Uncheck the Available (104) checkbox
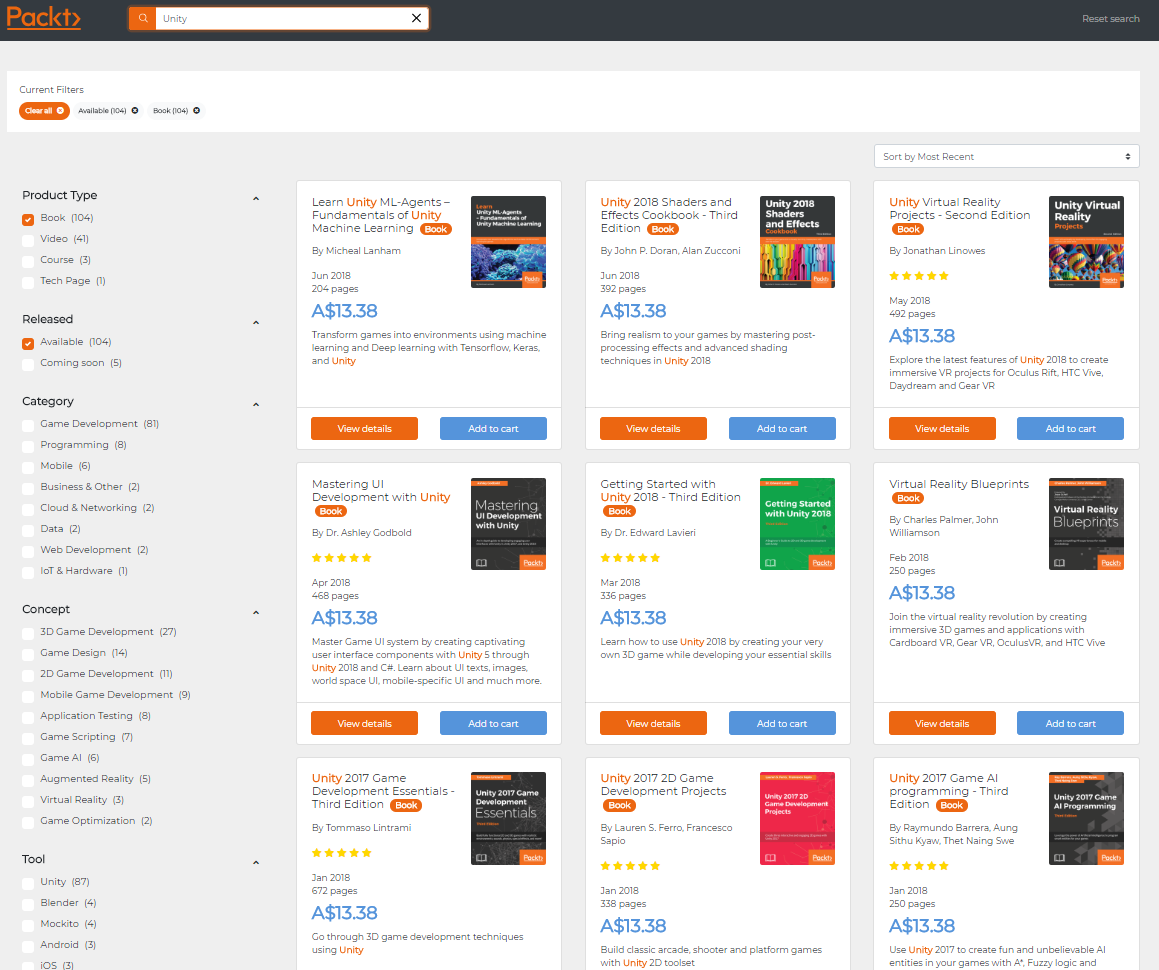Screen dimensions: 1159x970 28,344
